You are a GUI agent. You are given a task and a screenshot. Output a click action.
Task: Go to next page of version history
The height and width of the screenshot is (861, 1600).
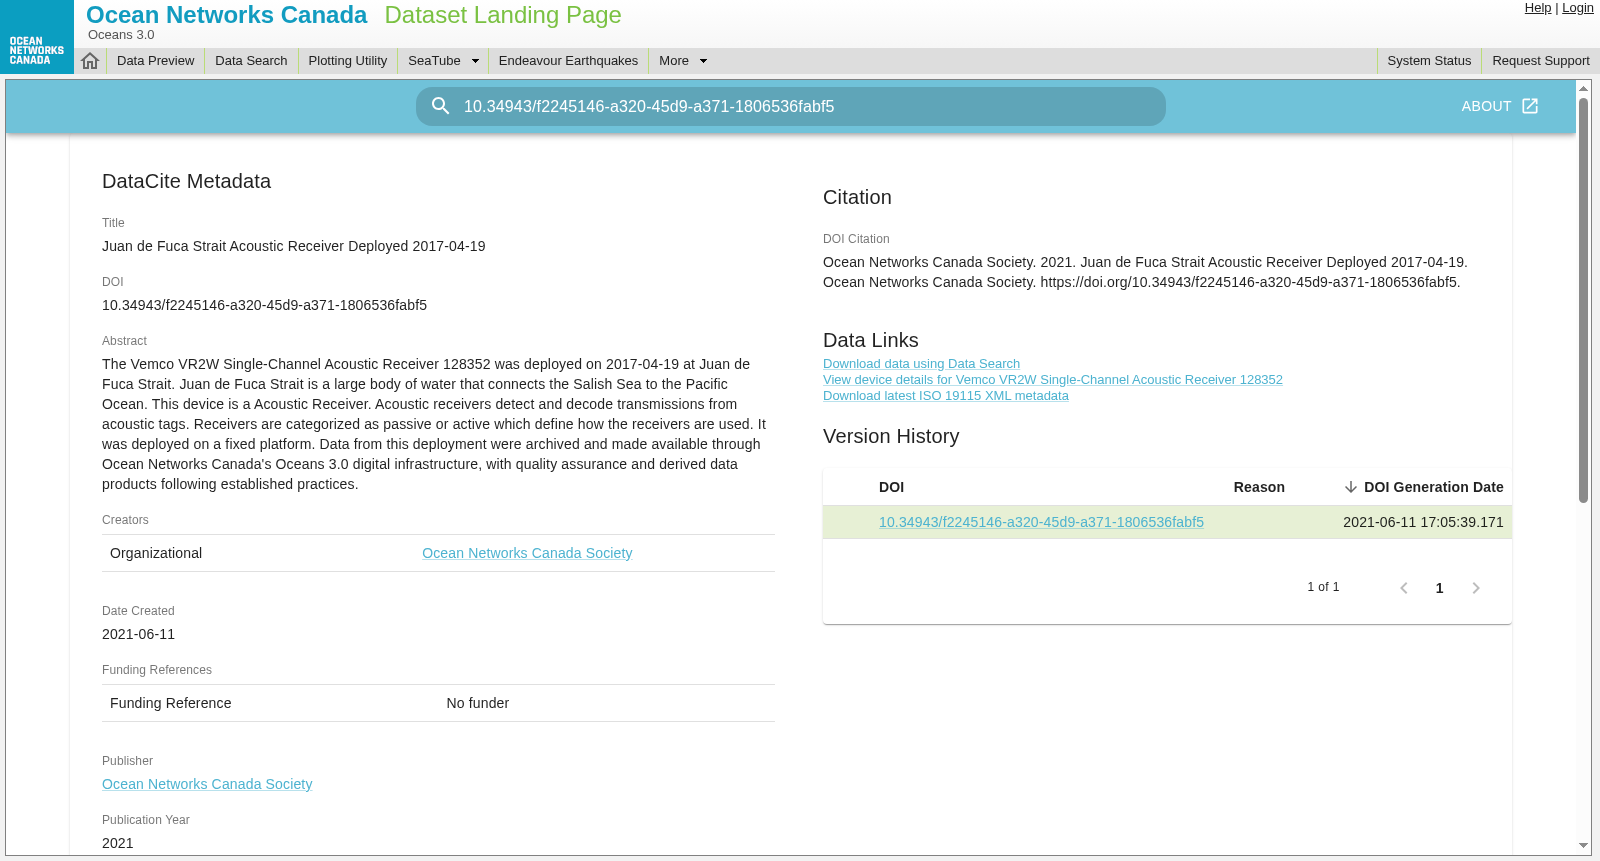click(1476, 588)
